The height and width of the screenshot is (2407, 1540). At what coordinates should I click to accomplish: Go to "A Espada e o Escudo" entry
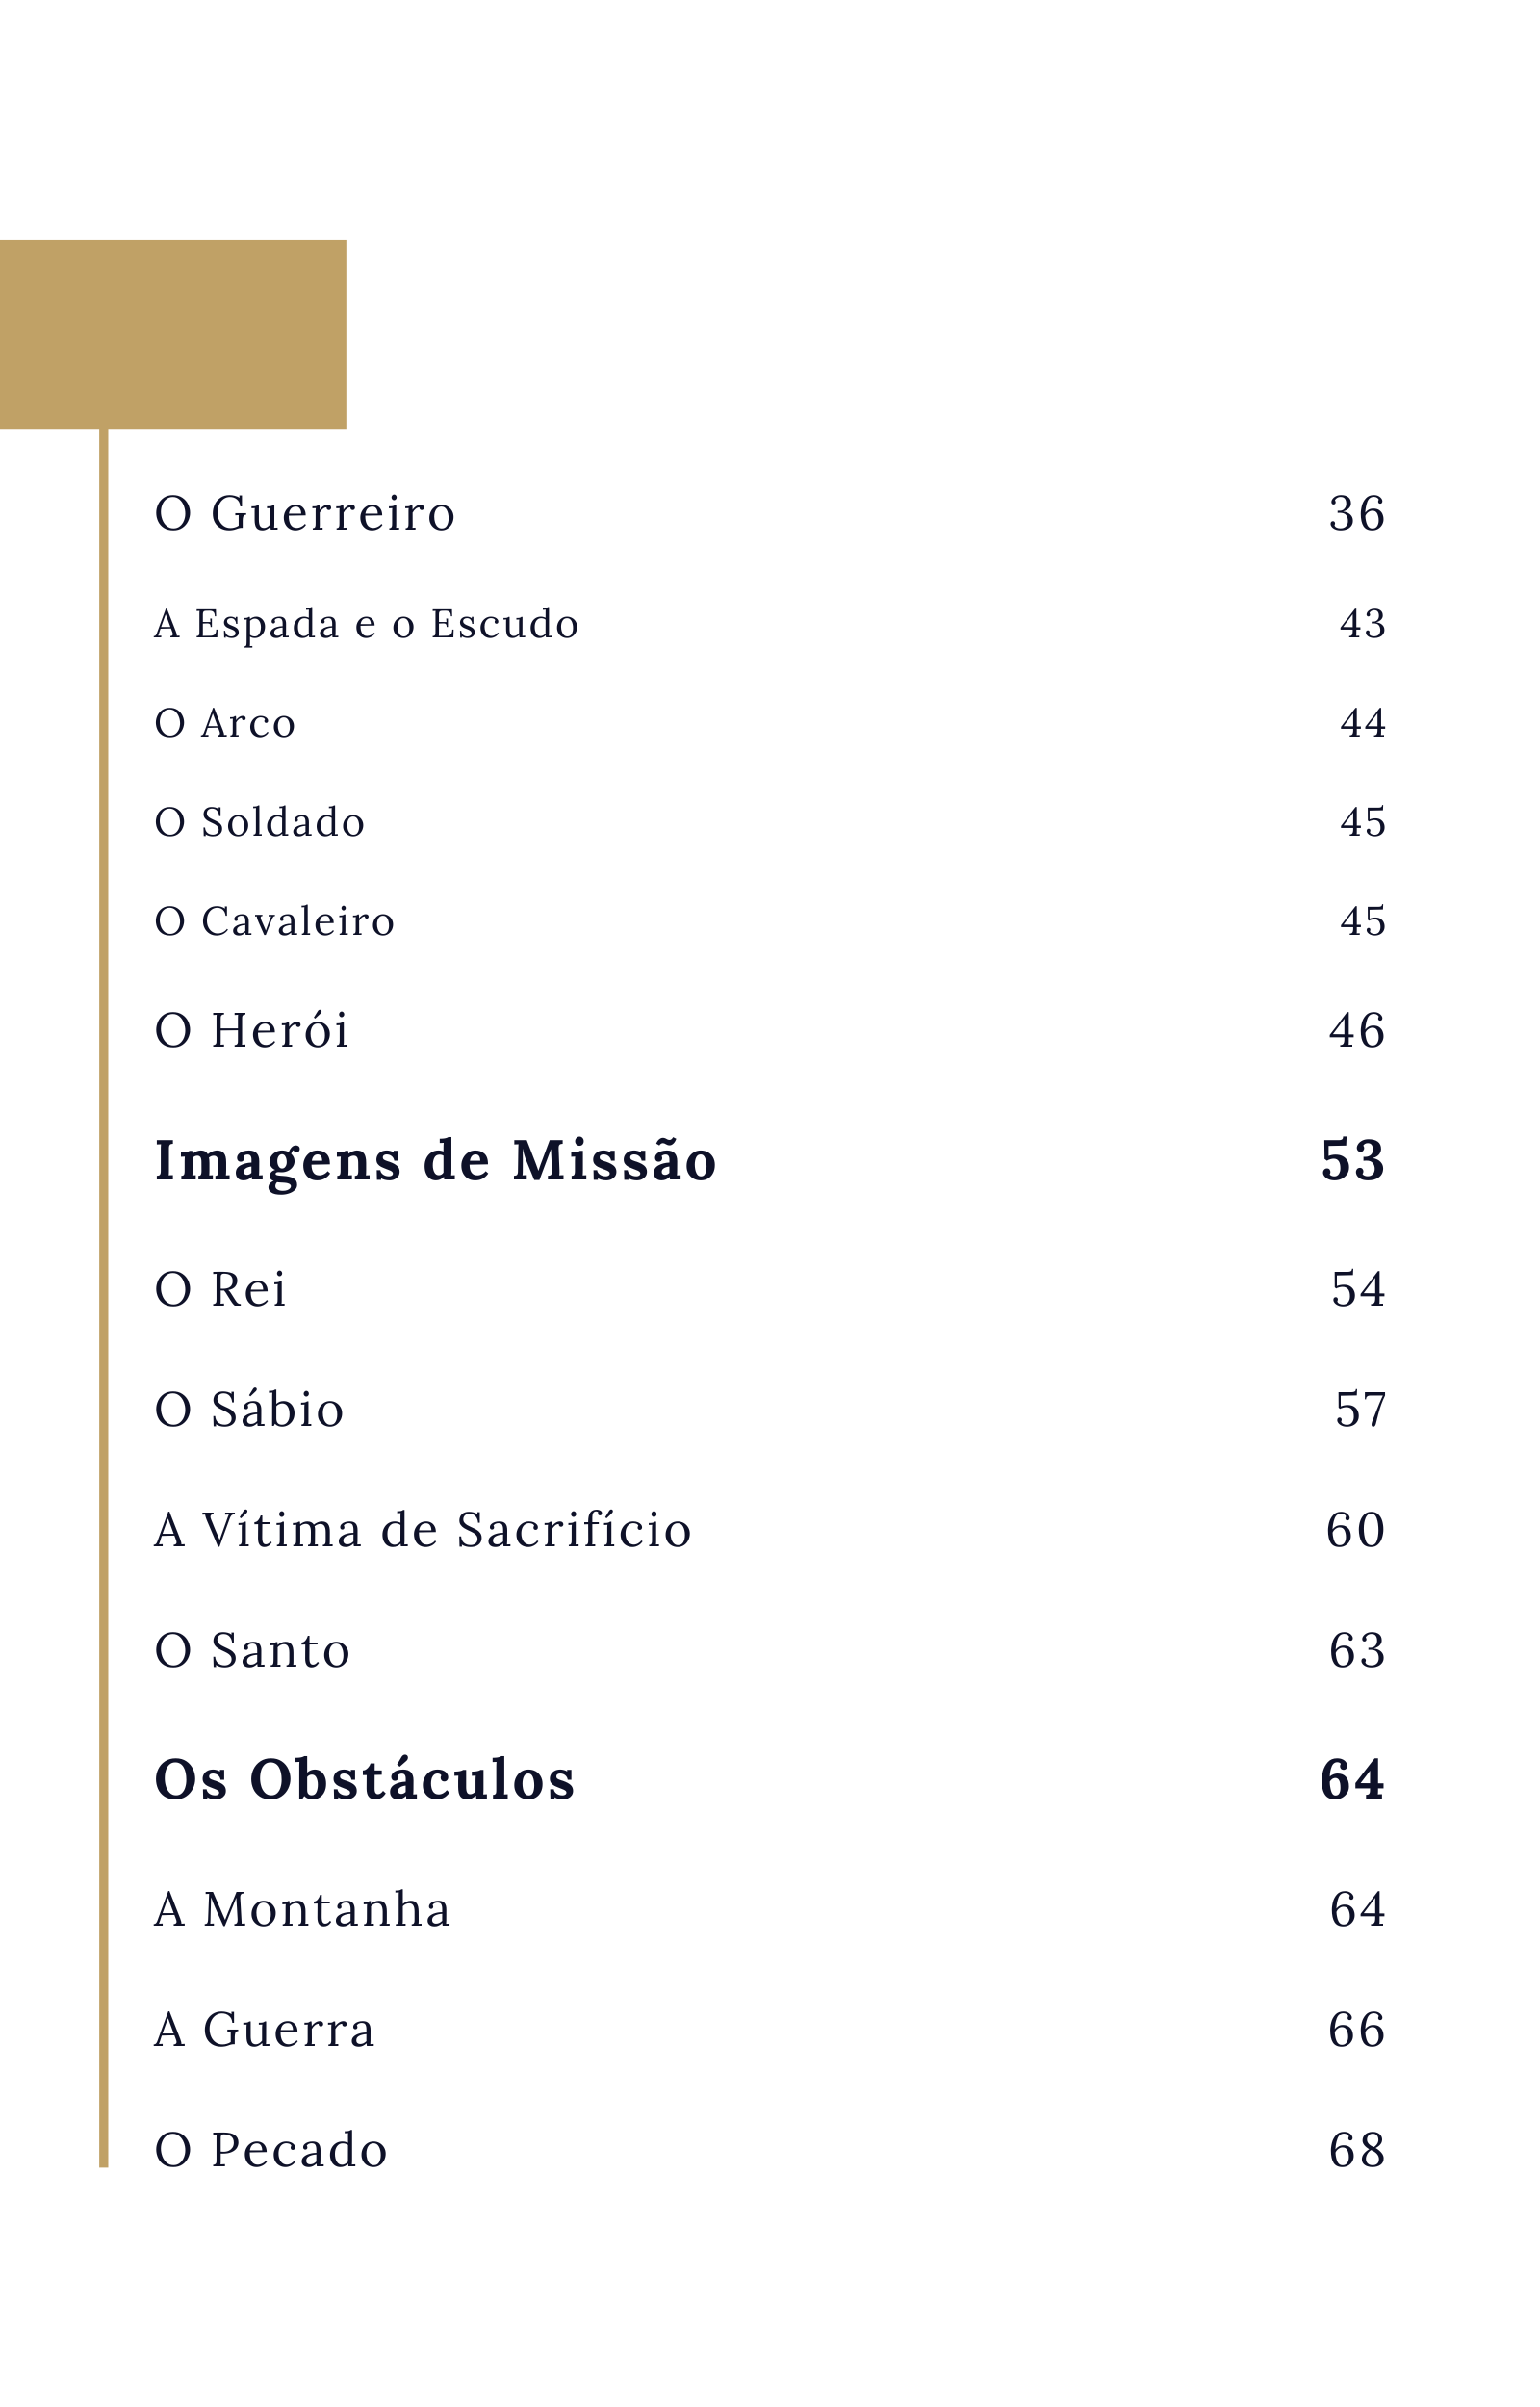[366, 624]
